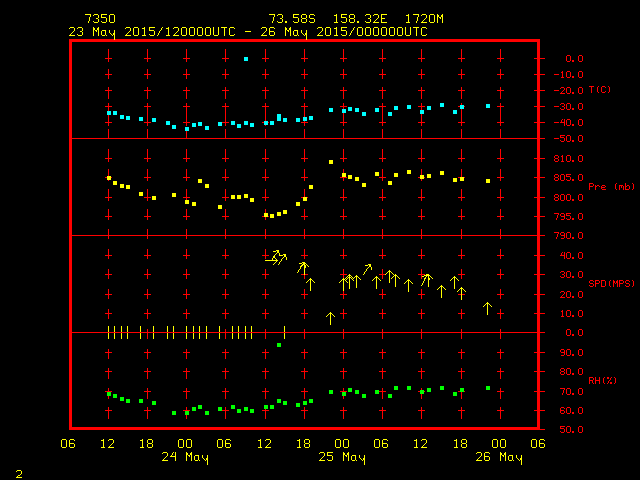The height and width of the screenshot is (480, 640).
Task: Click the 73.58S latitude value
Action: (x=290, y=19)
